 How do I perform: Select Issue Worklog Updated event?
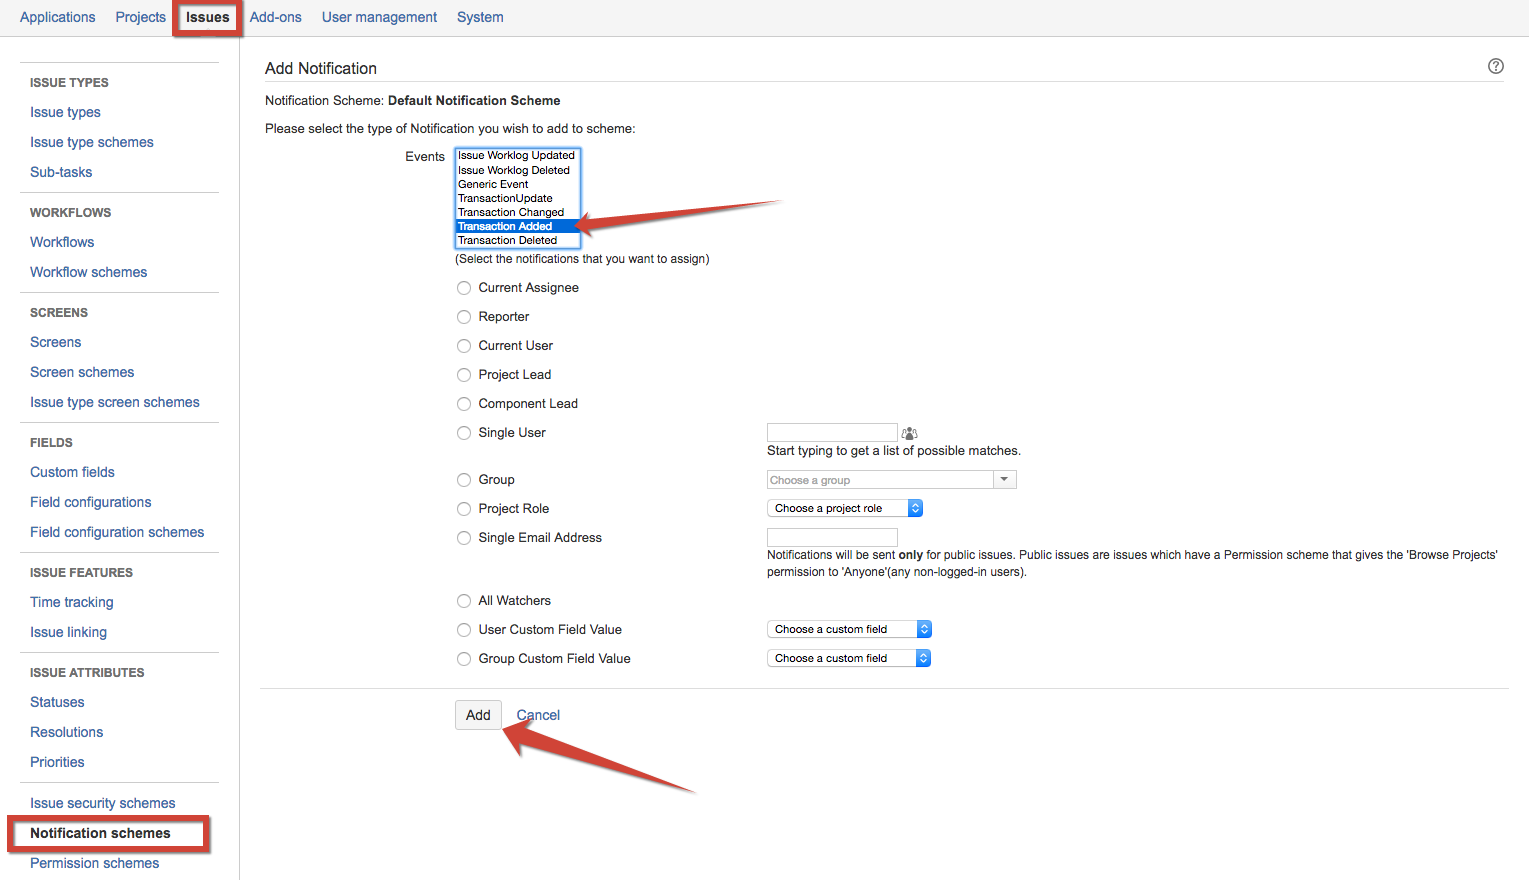516,155
